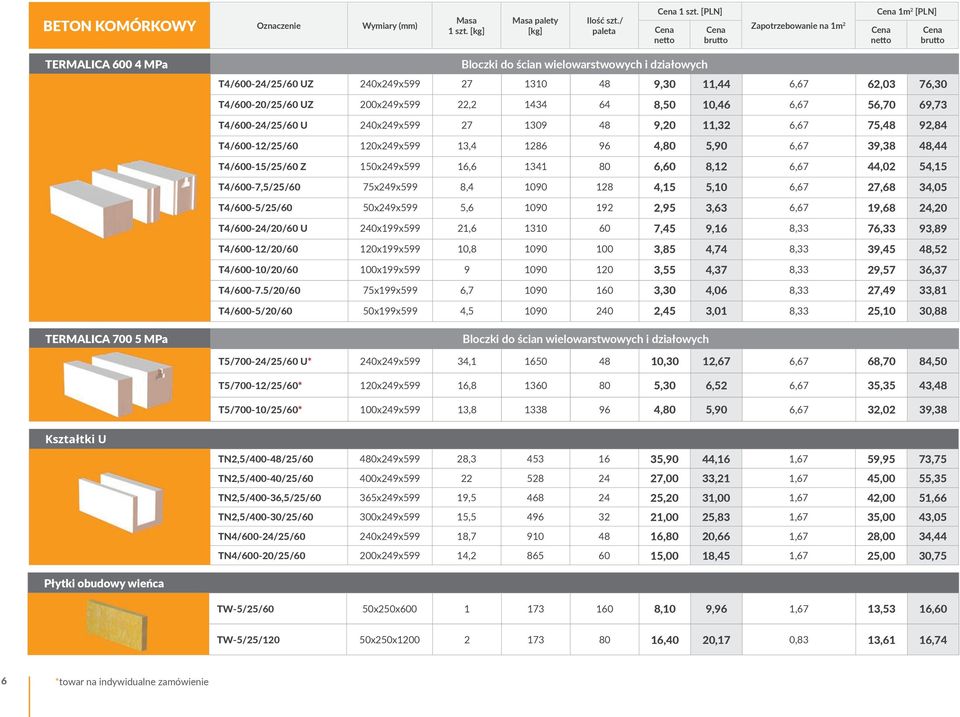
Task: Click the Płytki obudowy wieńca tile image
Action: (x=116, y=625)
